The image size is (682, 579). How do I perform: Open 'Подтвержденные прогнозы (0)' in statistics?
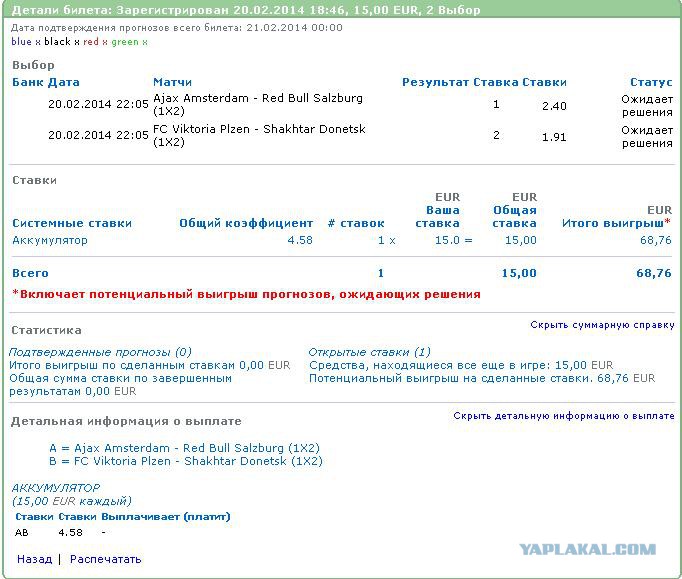pos(100,352)
